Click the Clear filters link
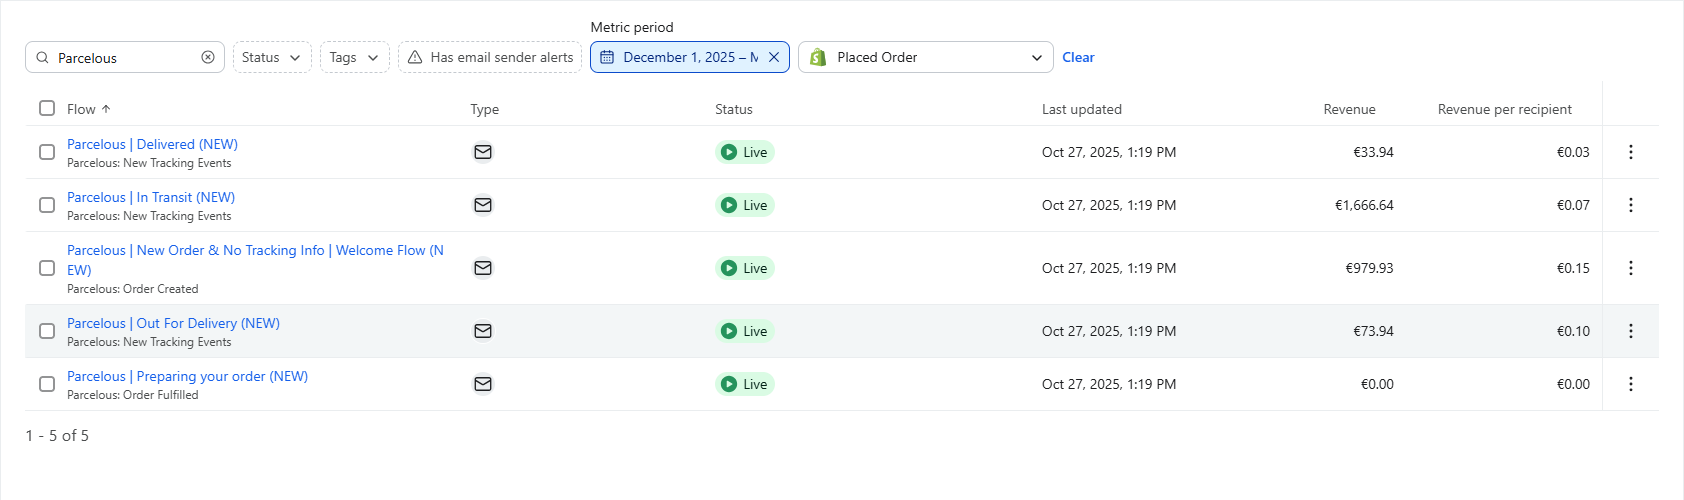Image resolution: width=1684 pixels, height=500 pixels. coord(1078,57)
